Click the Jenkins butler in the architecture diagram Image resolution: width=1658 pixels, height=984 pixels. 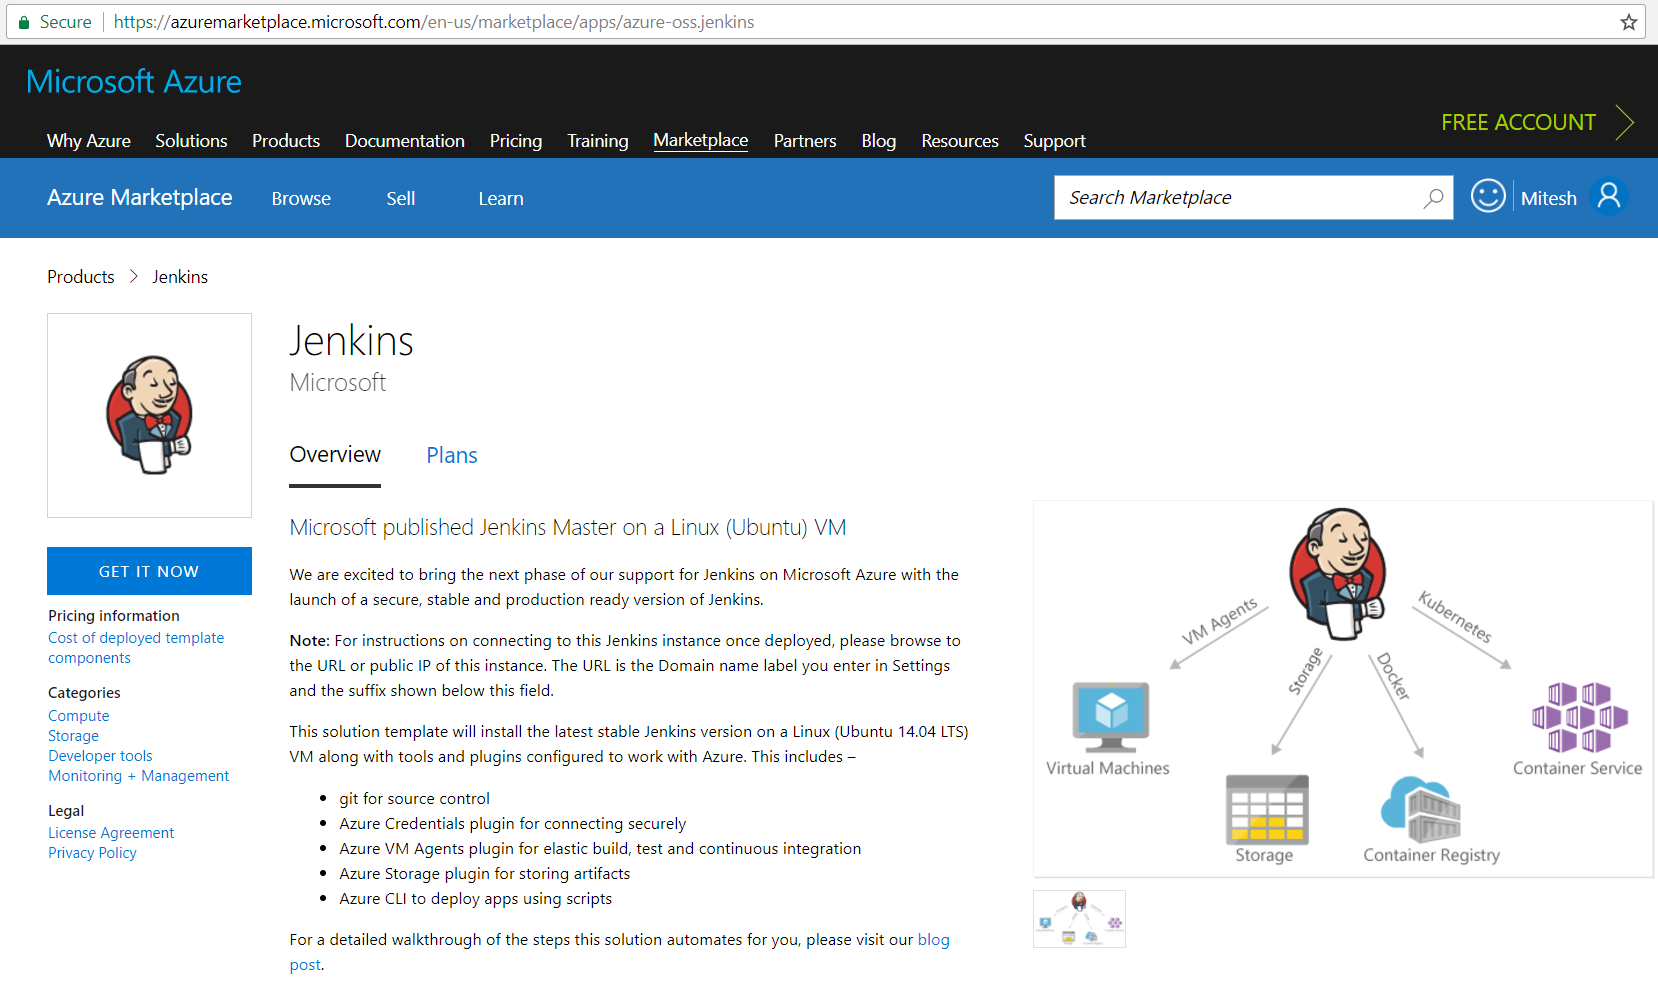(x=1338, y=574)
